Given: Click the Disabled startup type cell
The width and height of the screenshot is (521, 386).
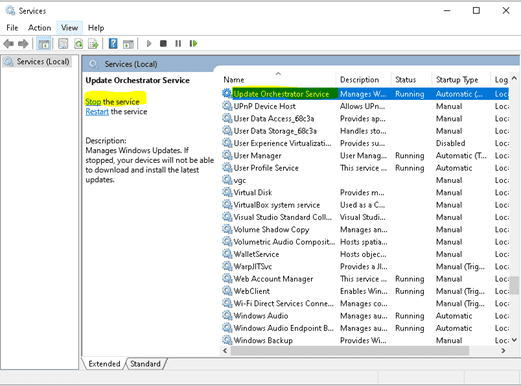Looking at the screenshot, I should [x=450, y=143].
